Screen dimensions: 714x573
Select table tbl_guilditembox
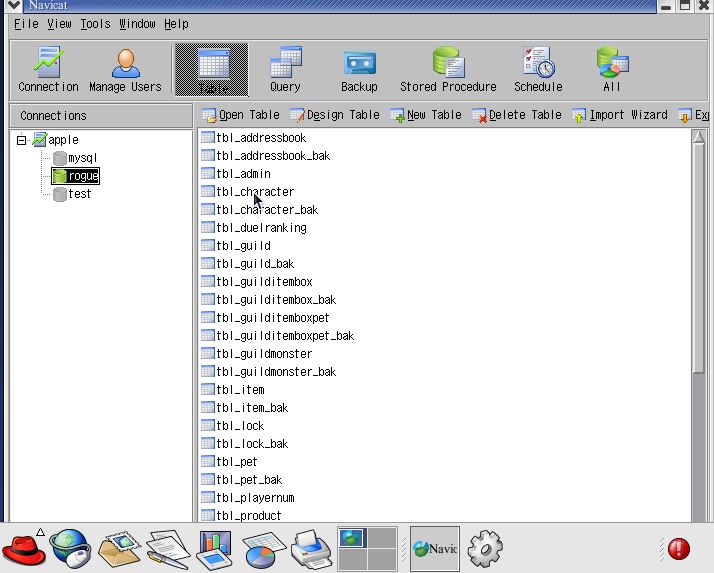tap(257, 281)
